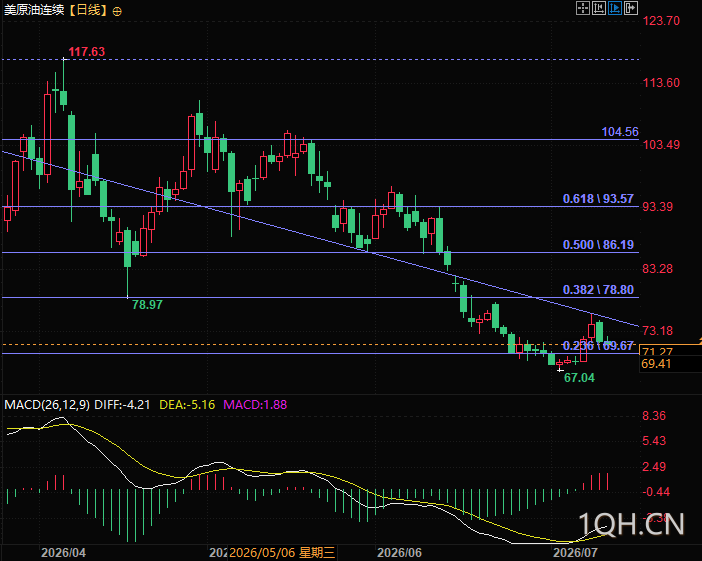Click the 78.97 swing low label
Screen dimensions: 702x561
click(147, 305)
